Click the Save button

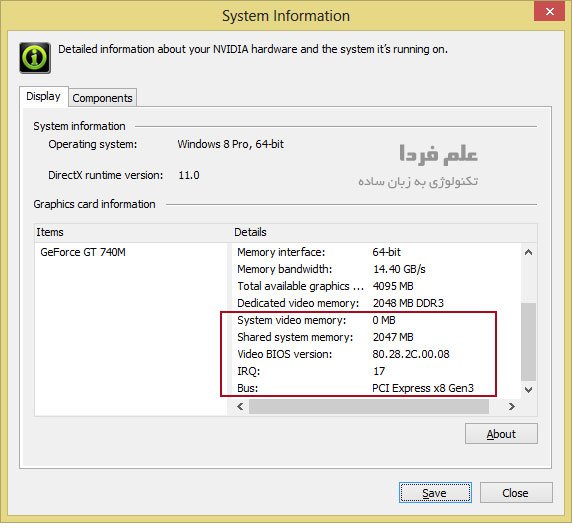point(435,493)
